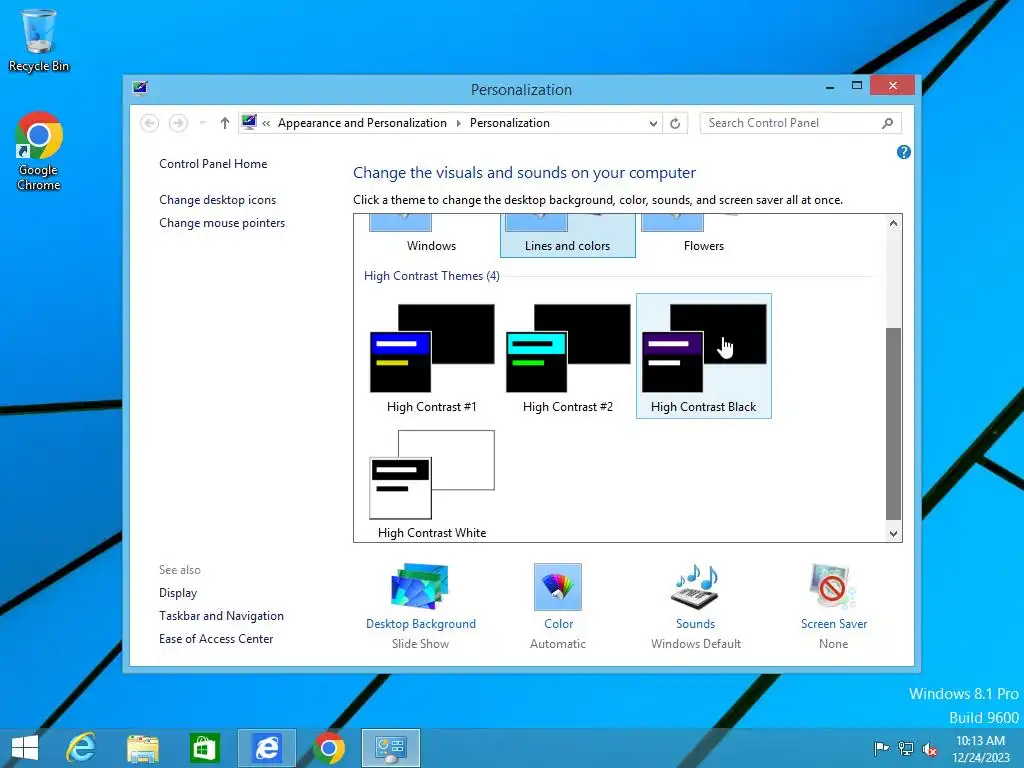
Task: Click the address bar Control Panel icon
Action: pyautogui.click(x=249, y=122)
